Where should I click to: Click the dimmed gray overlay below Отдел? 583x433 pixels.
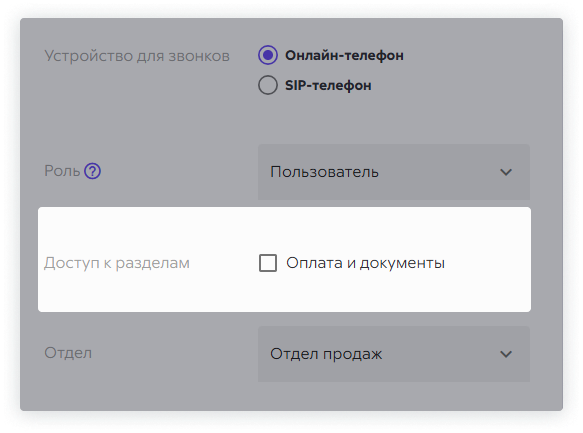tap(291, 397)
